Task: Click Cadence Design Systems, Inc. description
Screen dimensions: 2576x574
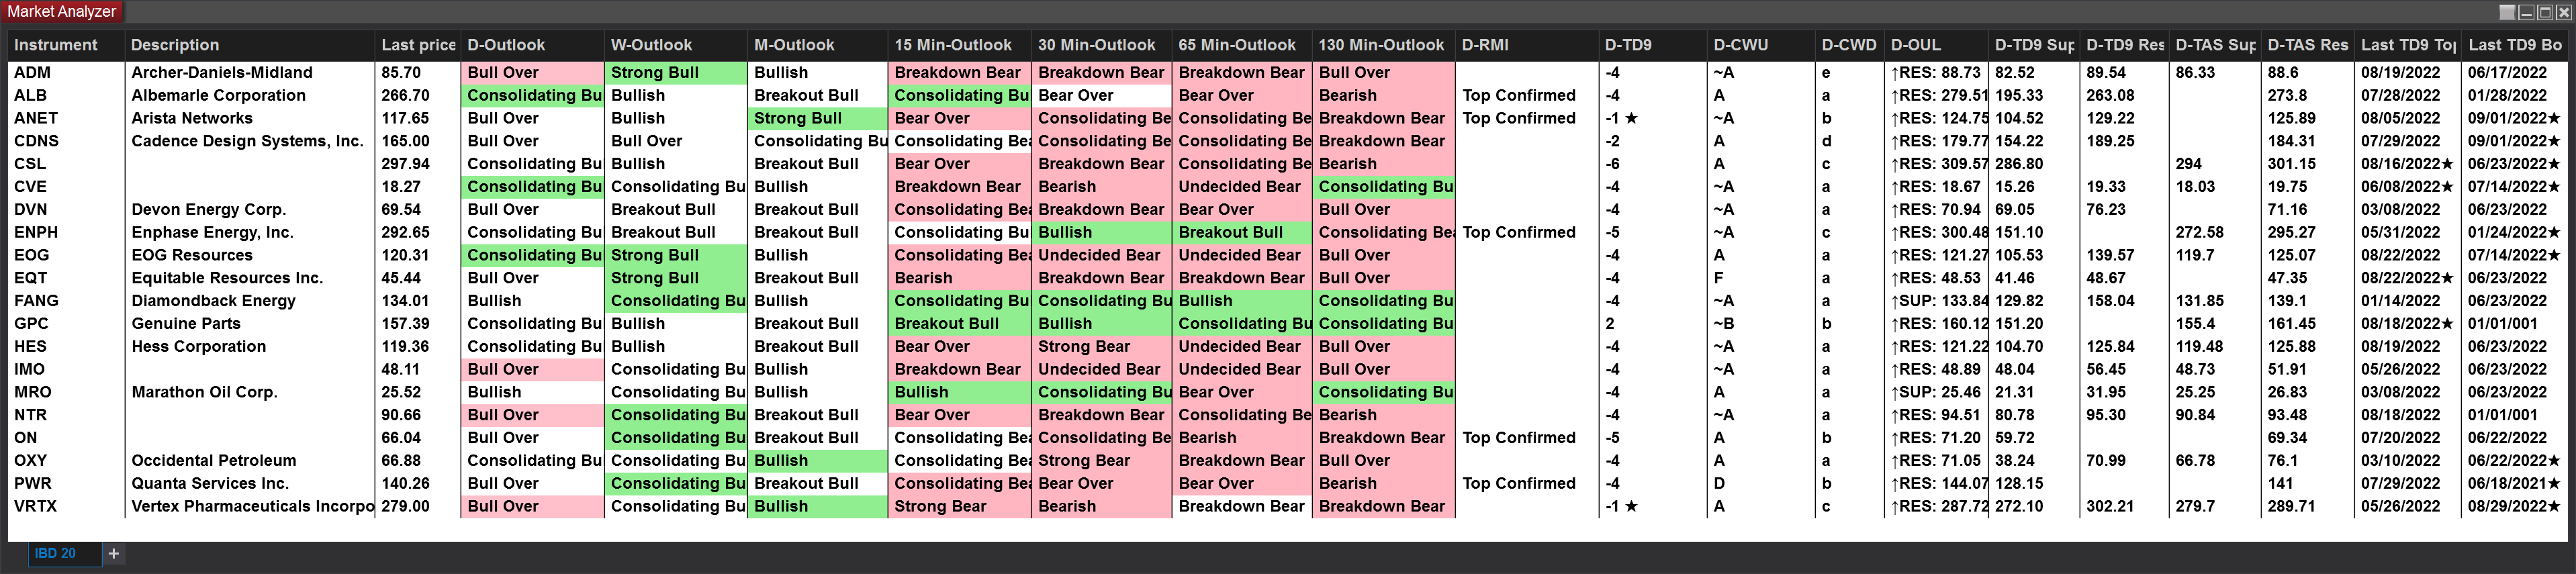Action: [250, 141]
